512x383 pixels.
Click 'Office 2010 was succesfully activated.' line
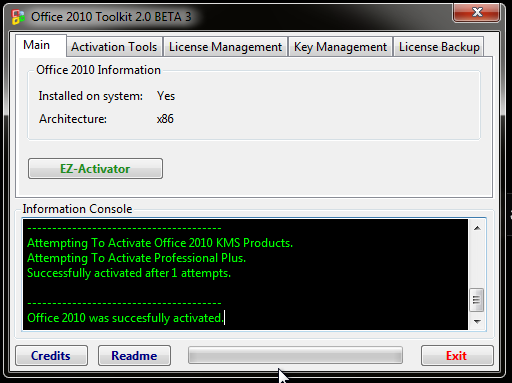click(125, 318)
